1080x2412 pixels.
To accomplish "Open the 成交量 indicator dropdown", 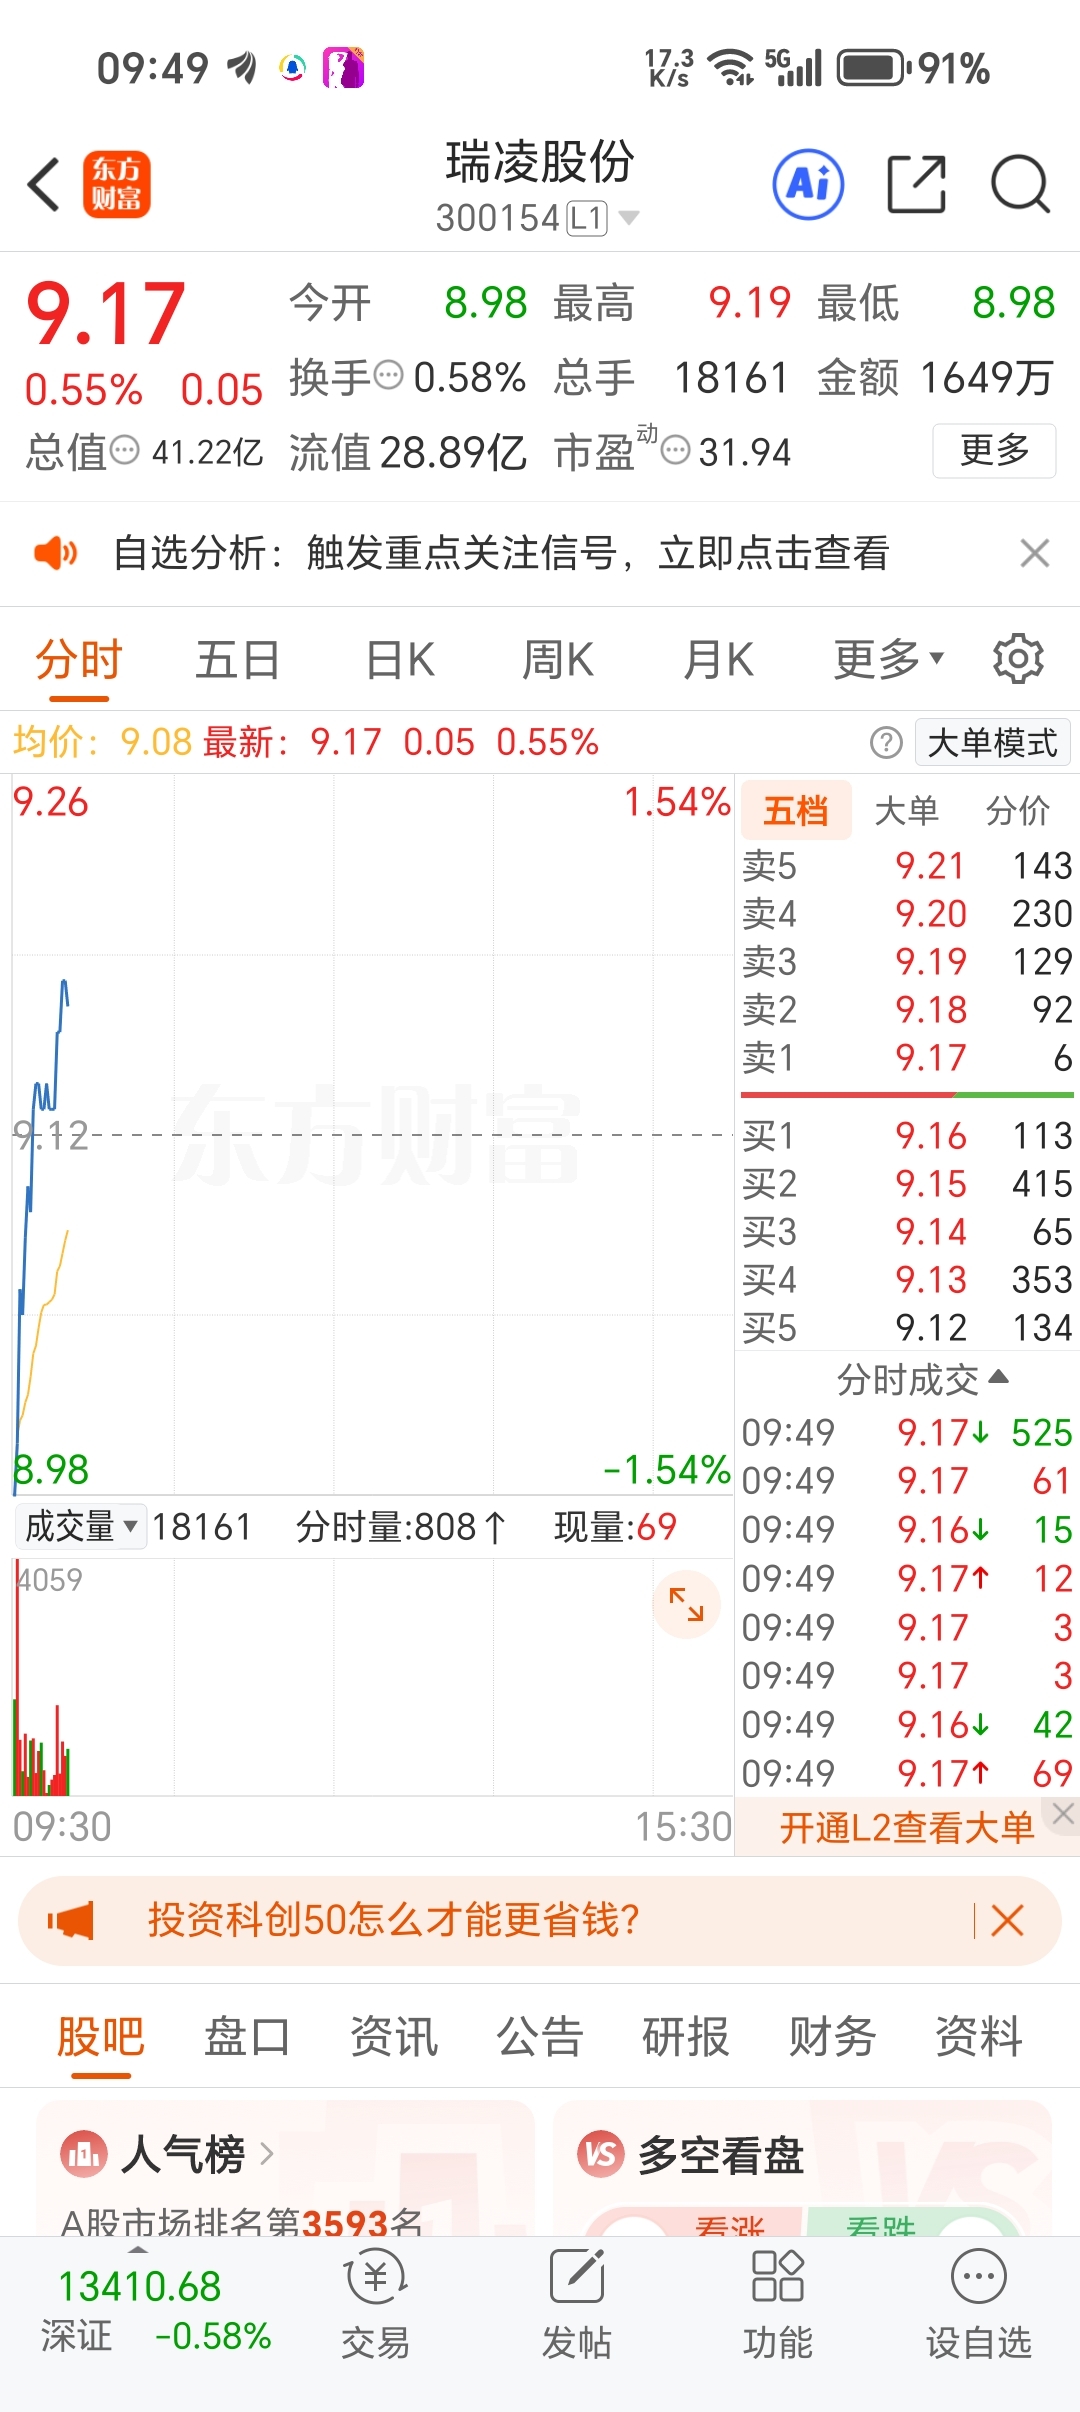I will pos(81,1527).
